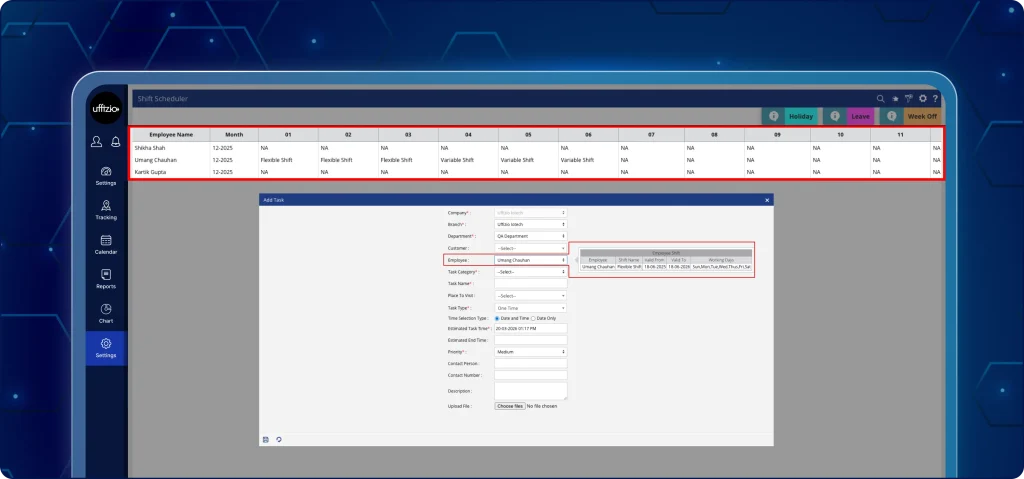1024x479 pixels.
Task: Click the search magnifier icon in header
Action: (880, 99)
